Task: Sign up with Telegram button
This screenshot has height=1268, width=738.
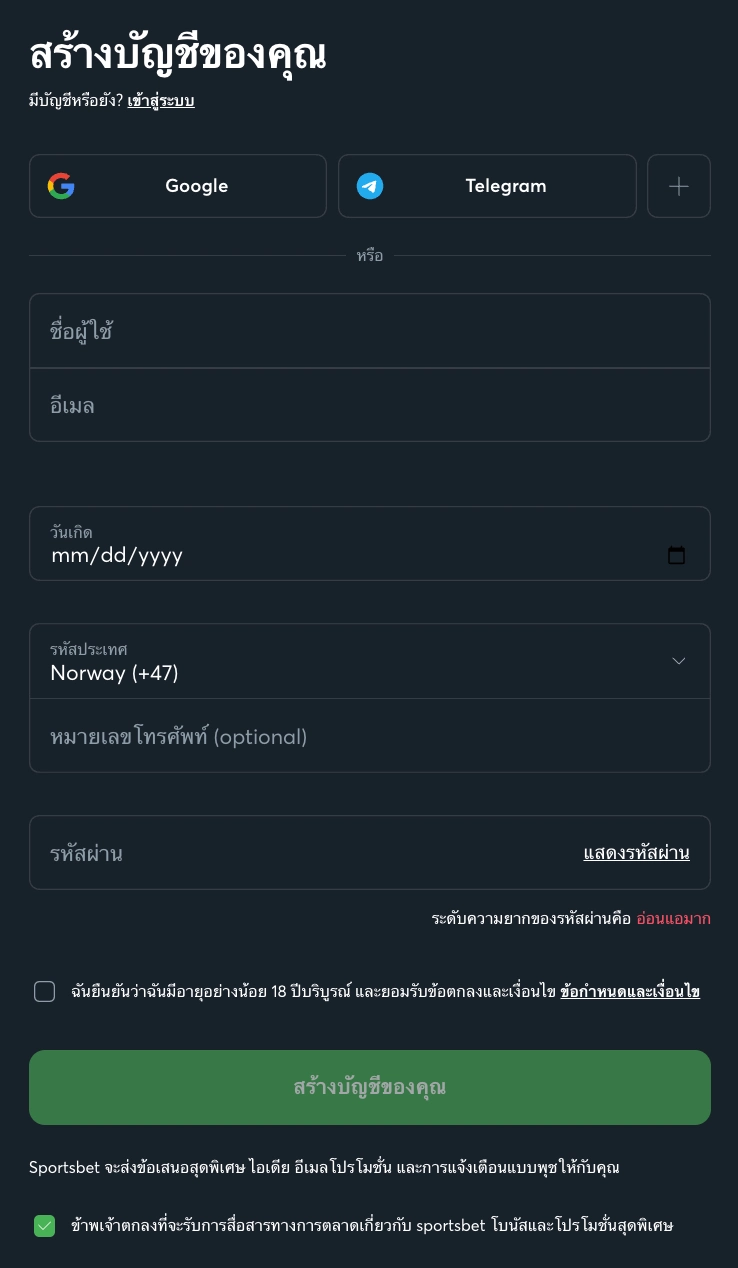Action: click(487, 186)
